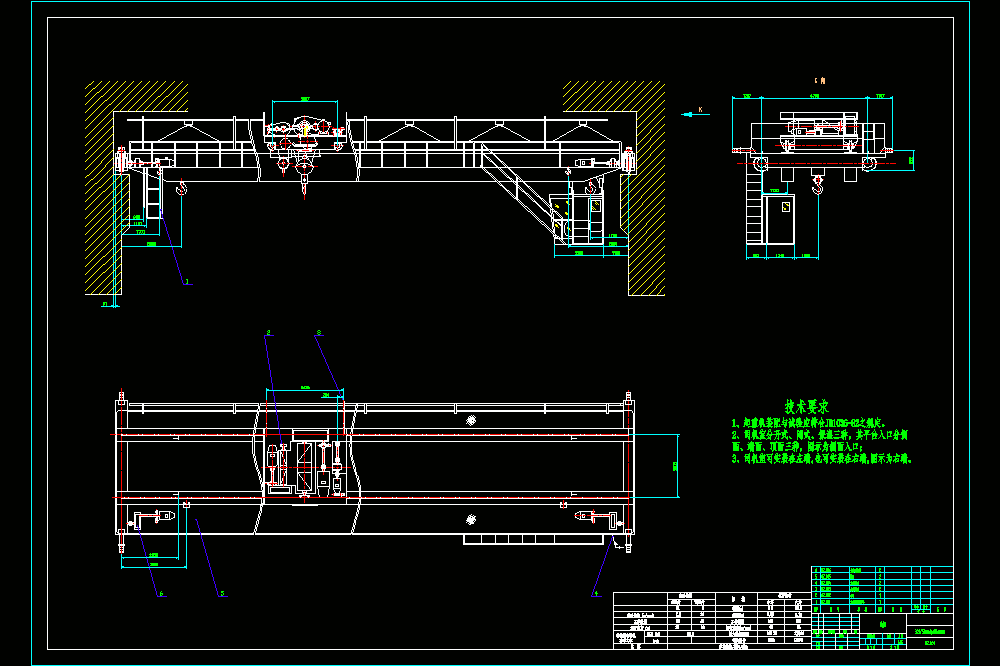Screen dimensions: 1000x666
Task: Select the operator cab in the side view
Action: (779, 219)
